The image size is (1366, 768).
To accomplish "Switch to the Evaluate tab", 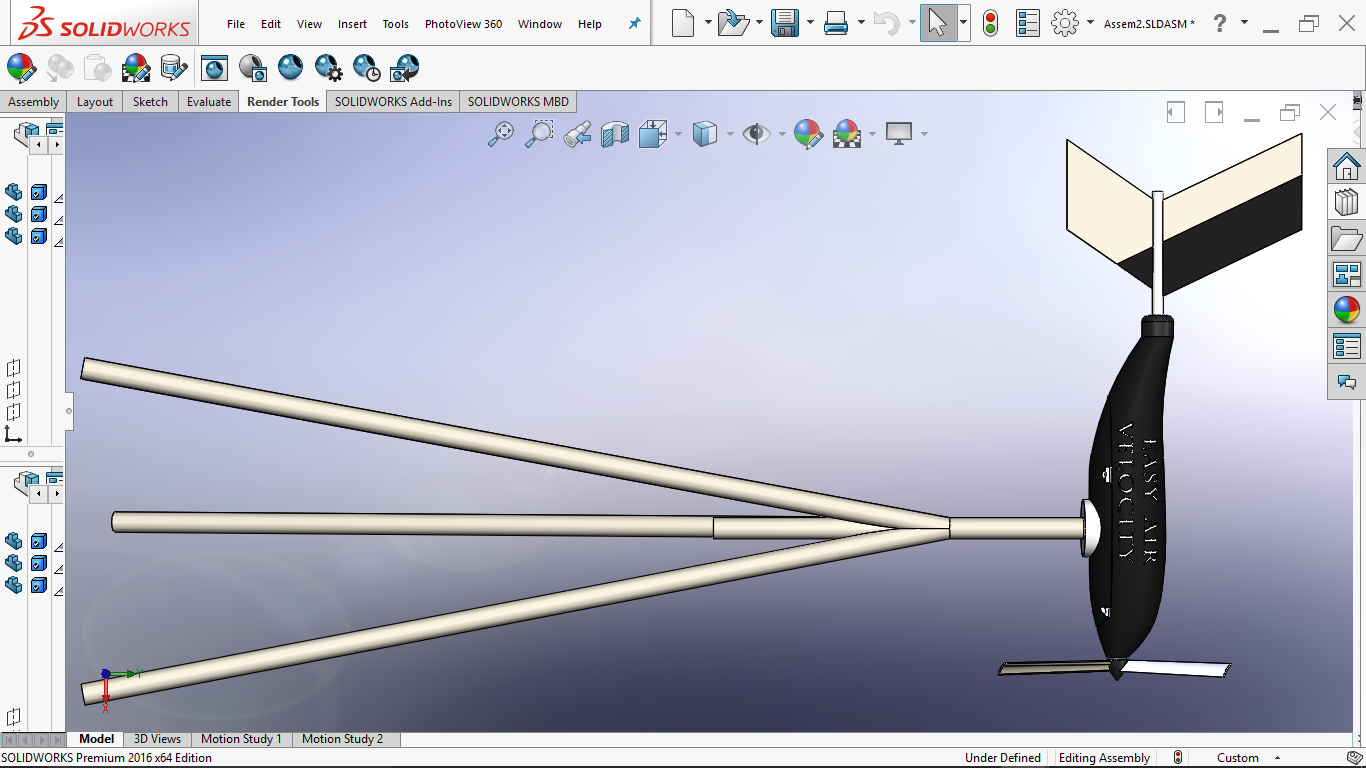I will pyautogui.click(x=209, y=101).
